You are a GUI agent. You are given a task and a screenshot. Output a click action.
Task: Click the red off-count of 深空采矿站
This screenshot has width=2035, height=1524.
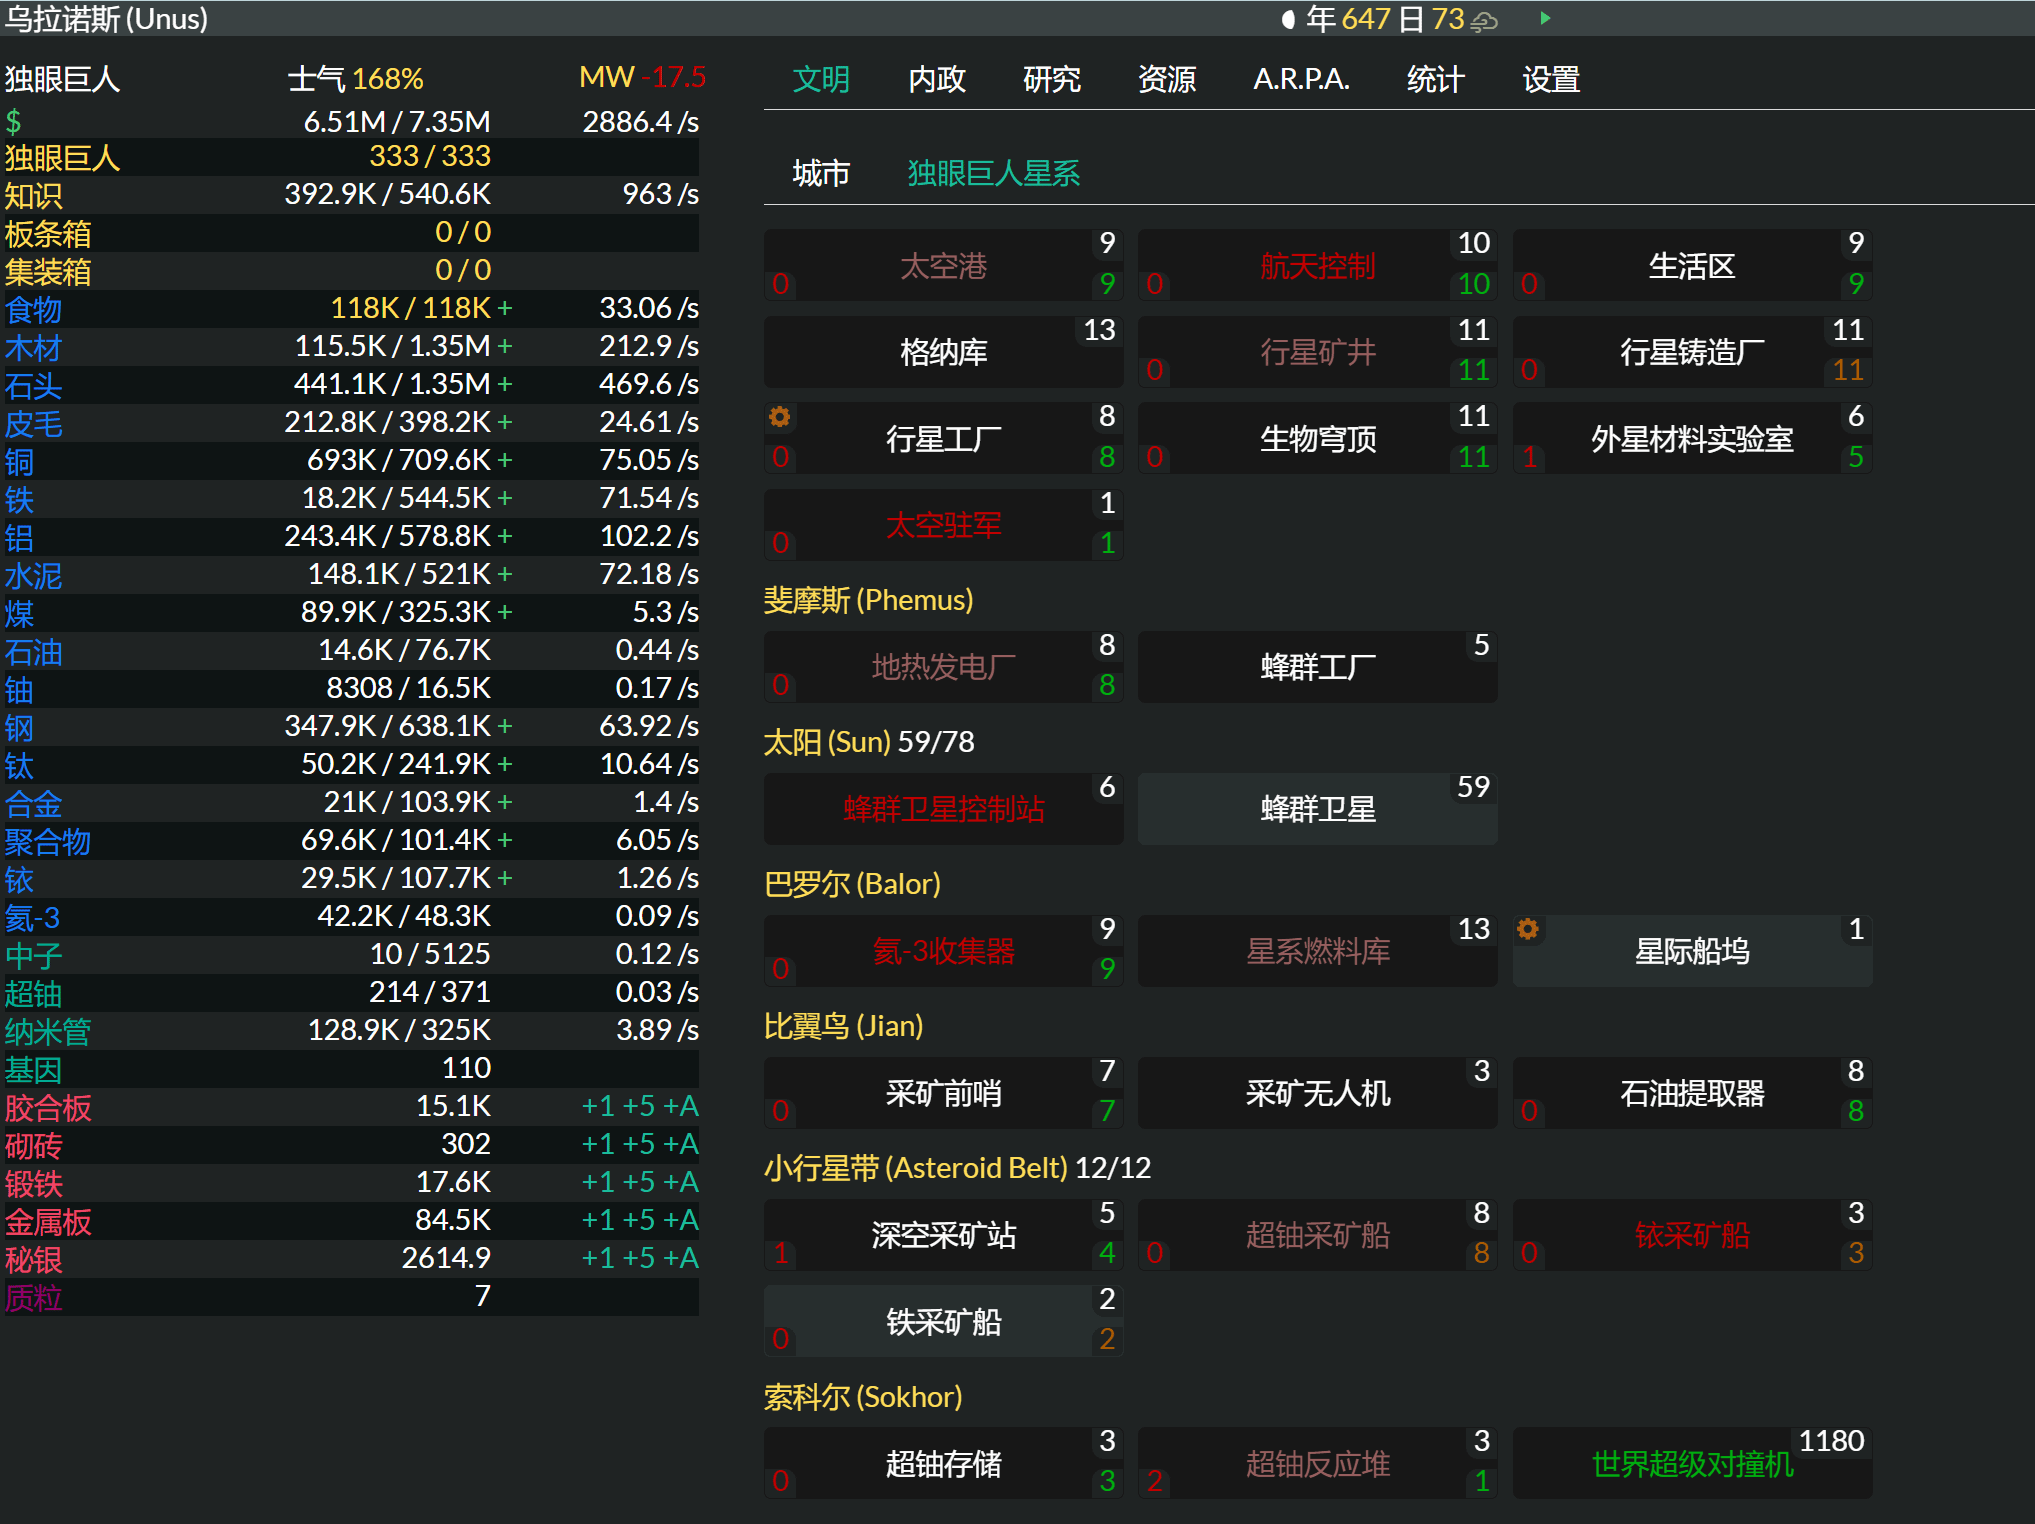(x=780, y=1253)
